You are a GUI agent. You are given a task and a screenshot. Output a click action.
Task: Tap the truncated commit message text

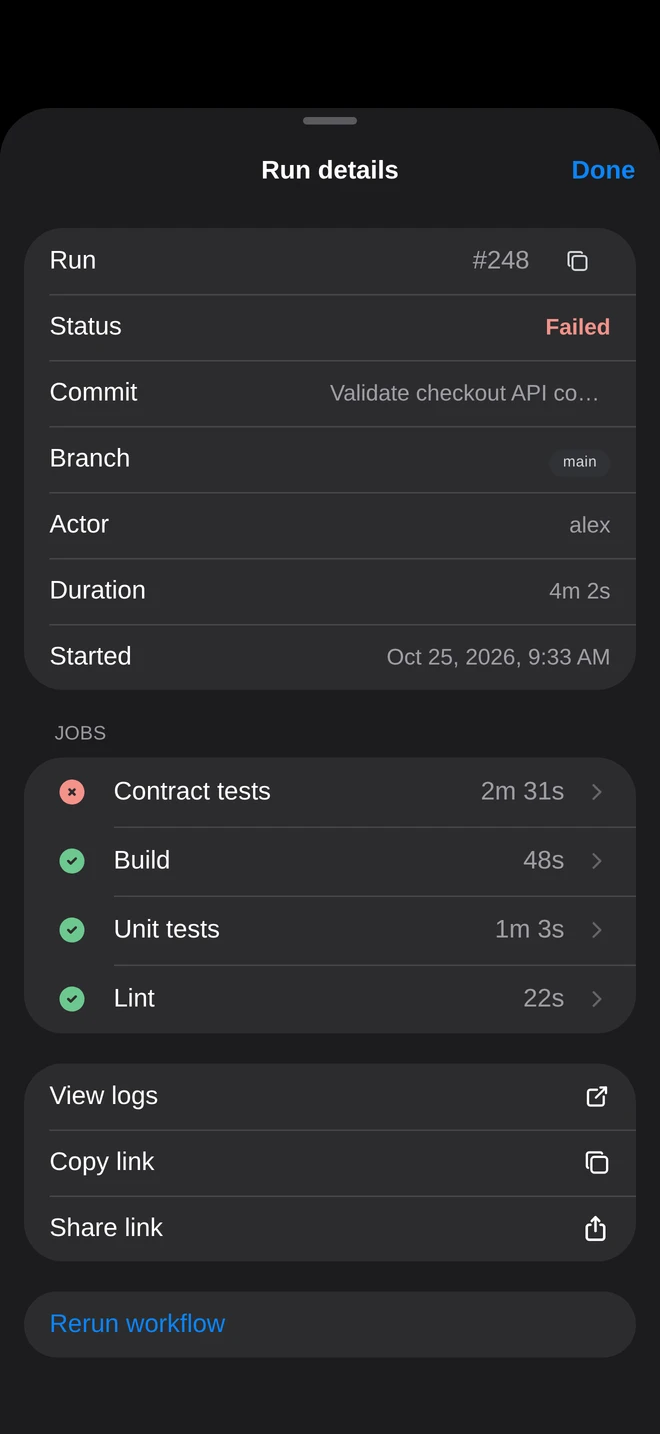coord(464,394)
